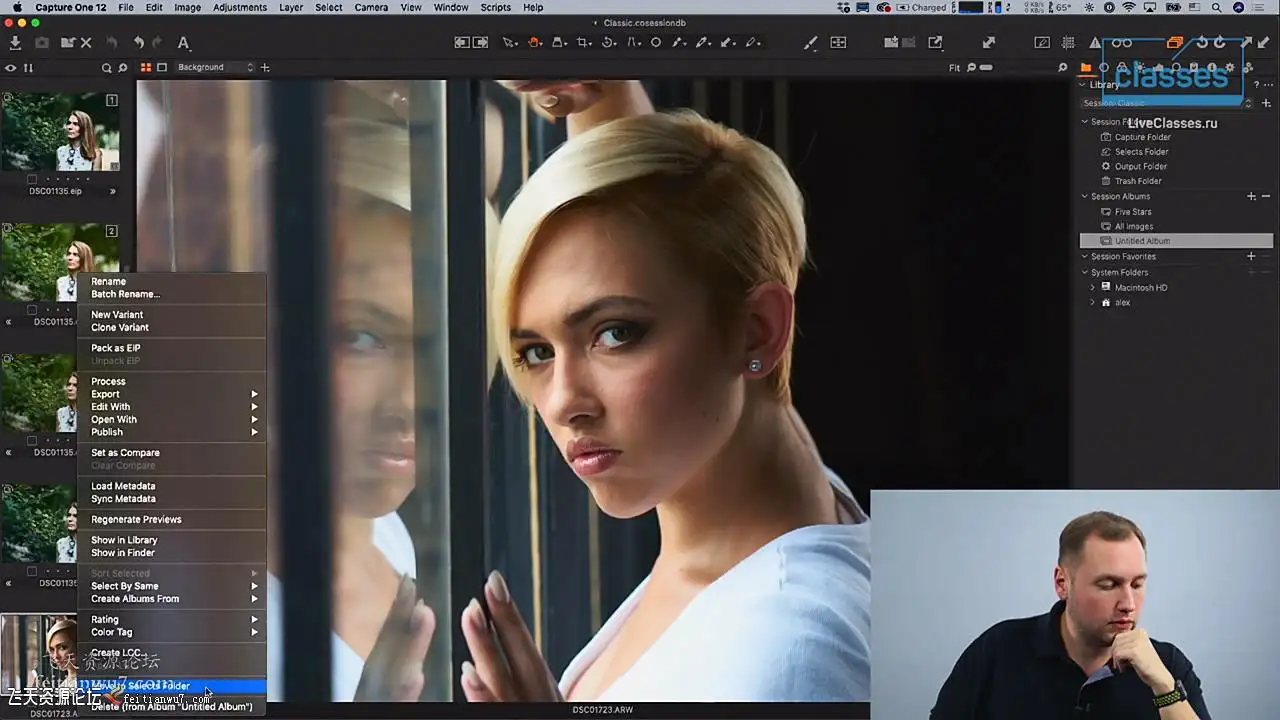
Task: Click the Capture camera toolbar icon
Action: coord(42,43)
